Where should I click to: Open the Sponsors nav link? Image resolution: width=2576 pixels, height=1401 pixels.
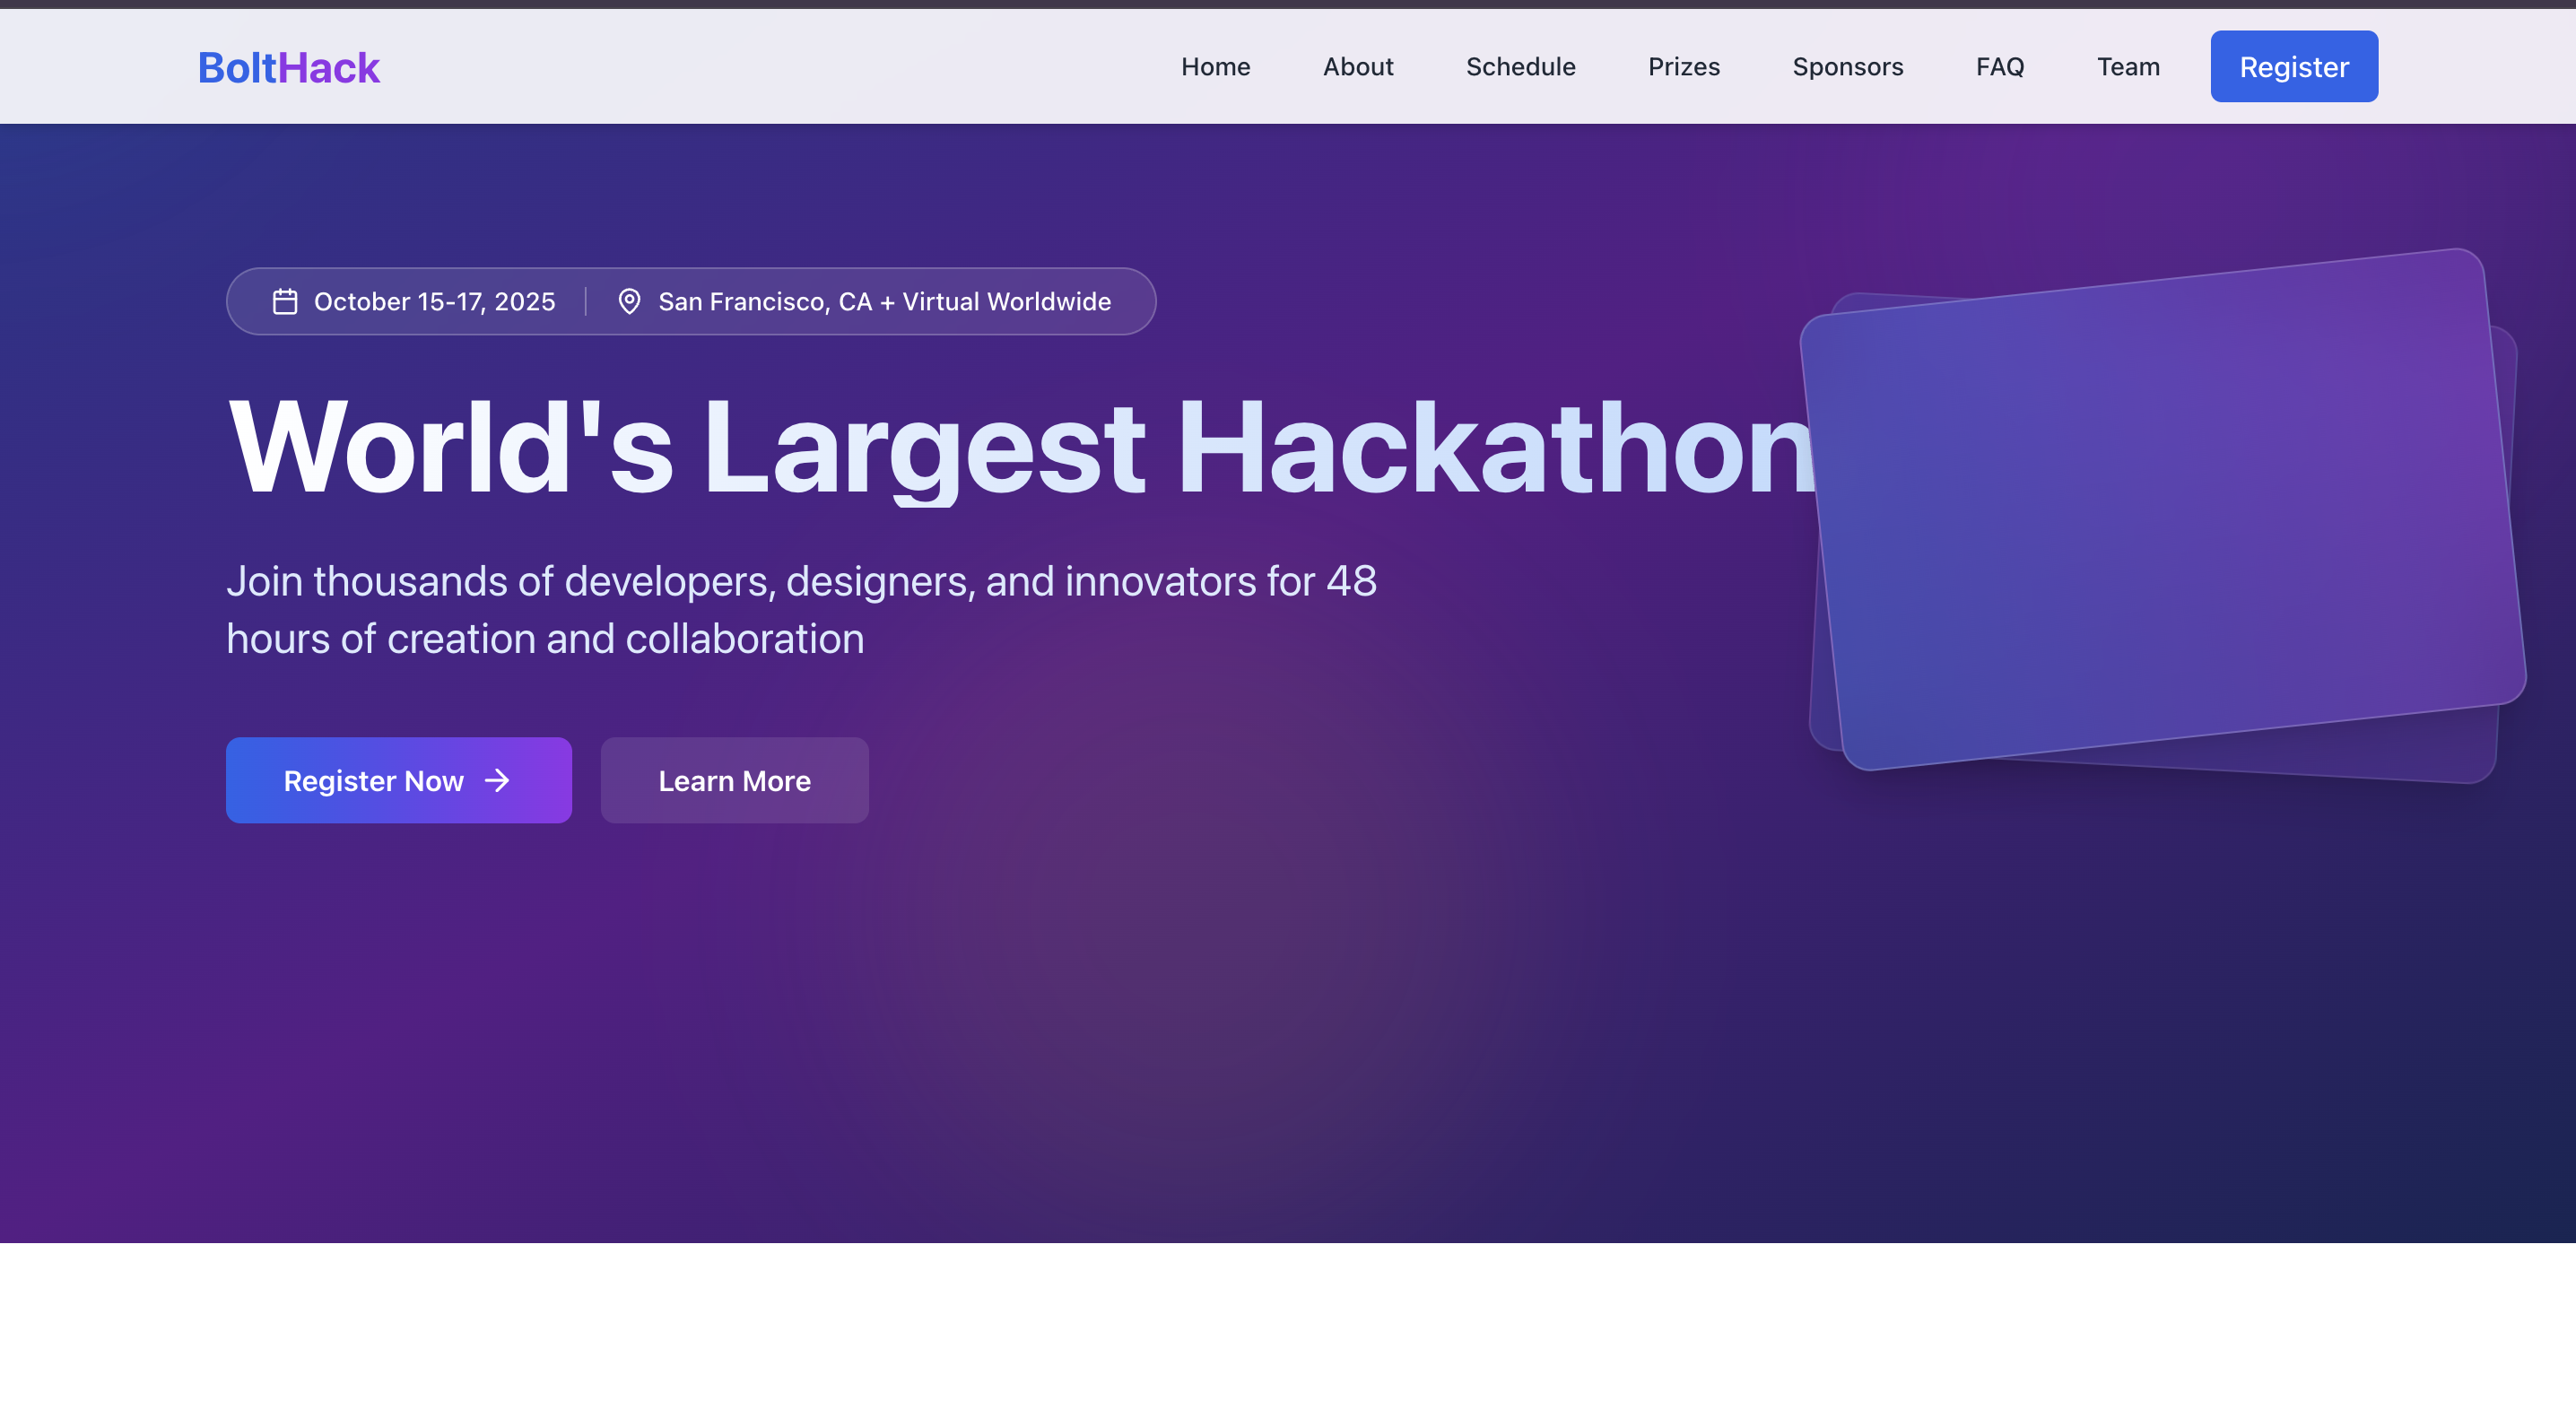click(1847, 67)
